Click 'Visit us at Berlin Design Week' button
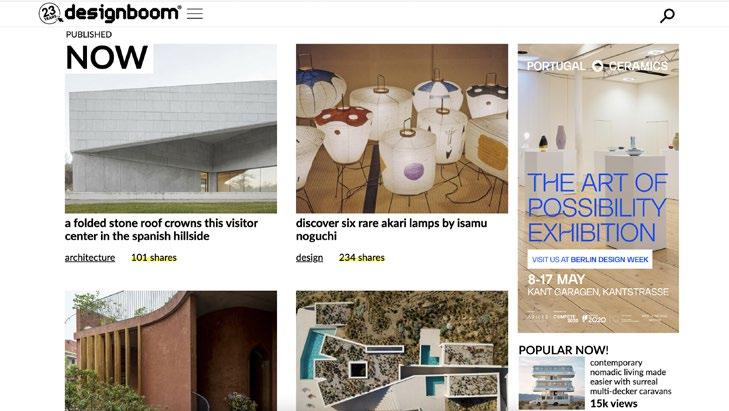Screen dimensions: 729x411 pos(590,259)
